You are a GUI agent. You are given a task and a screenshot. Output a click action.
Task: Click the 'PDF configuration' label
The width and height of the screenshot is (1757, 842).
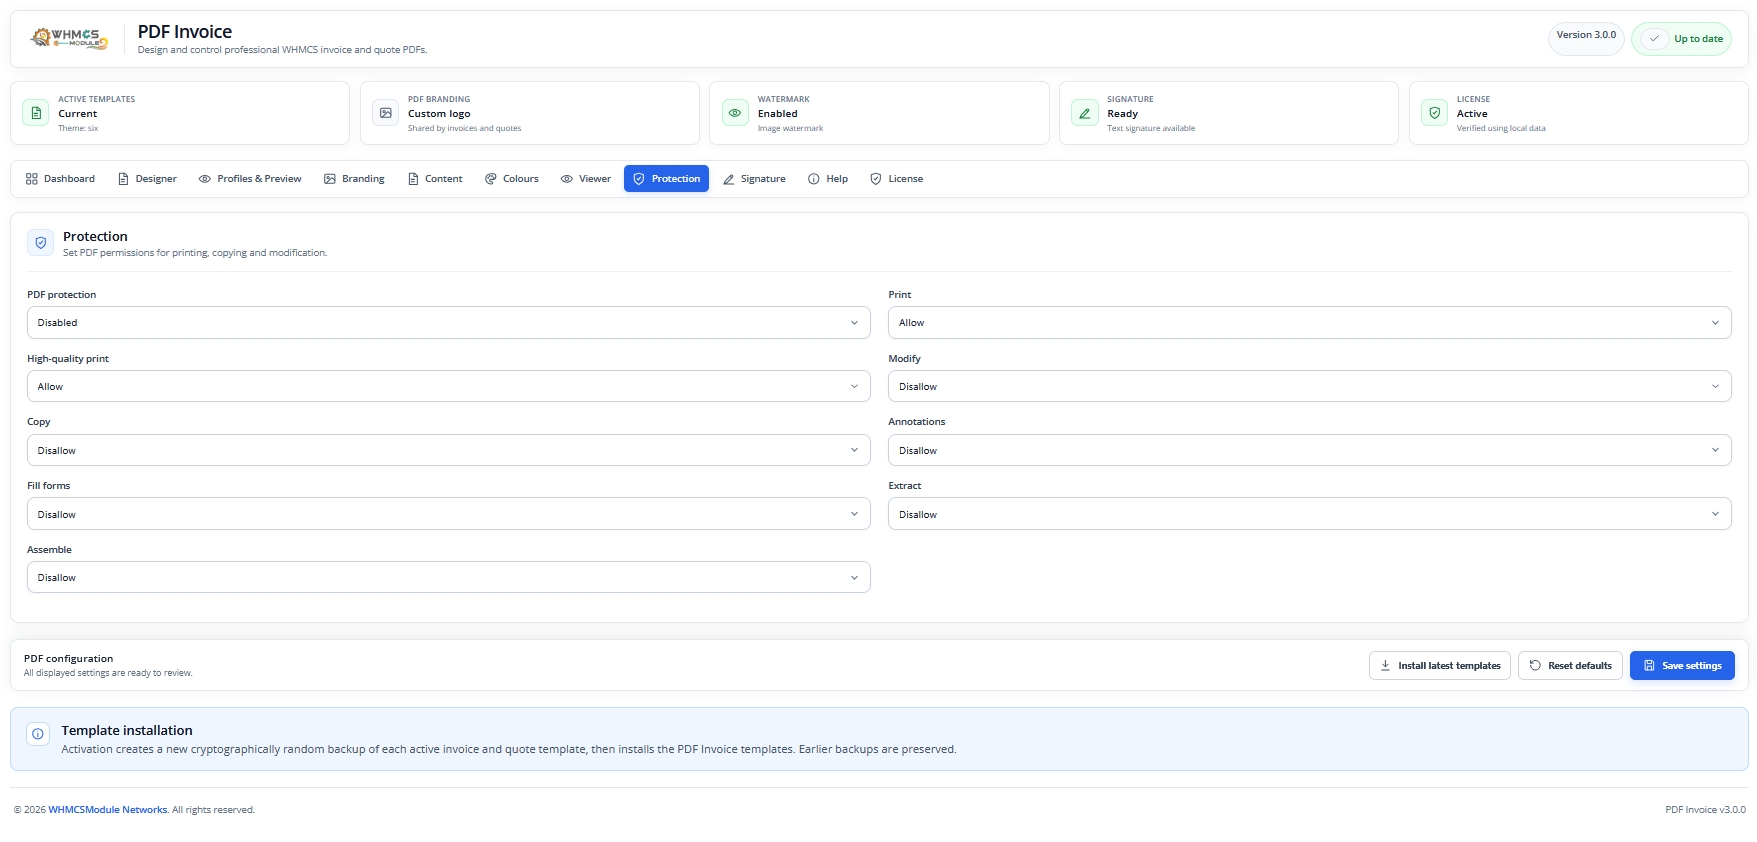68,659
